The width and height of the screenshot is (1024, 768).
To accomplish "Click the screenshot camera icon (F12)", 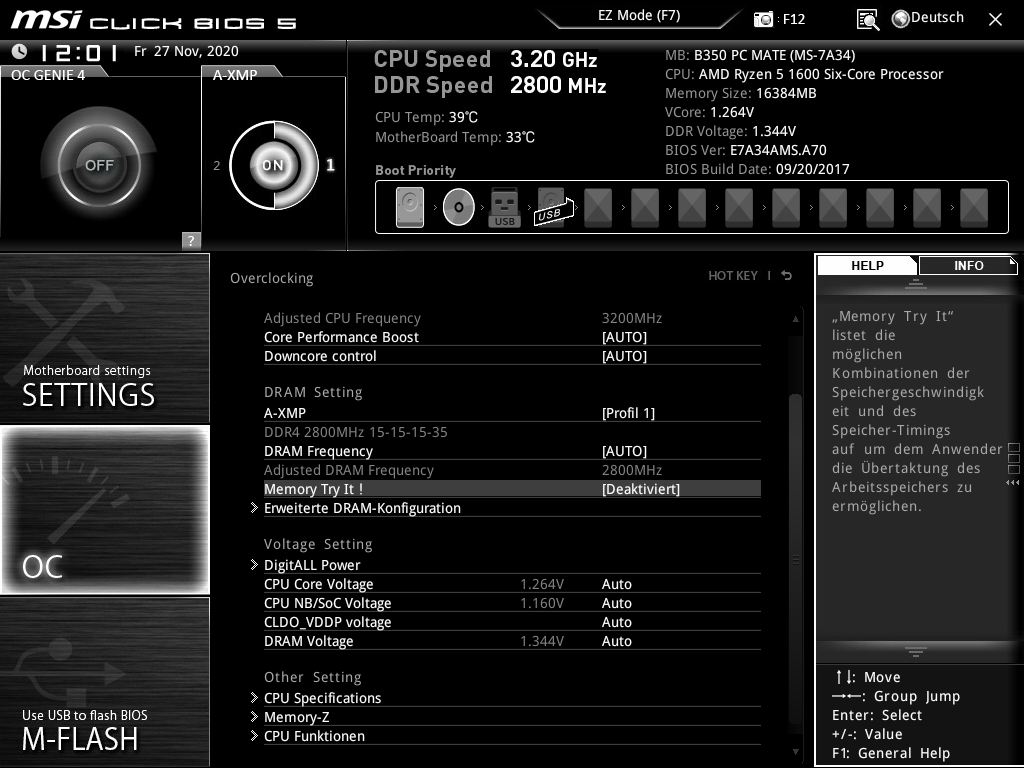I will click(763, 19).
